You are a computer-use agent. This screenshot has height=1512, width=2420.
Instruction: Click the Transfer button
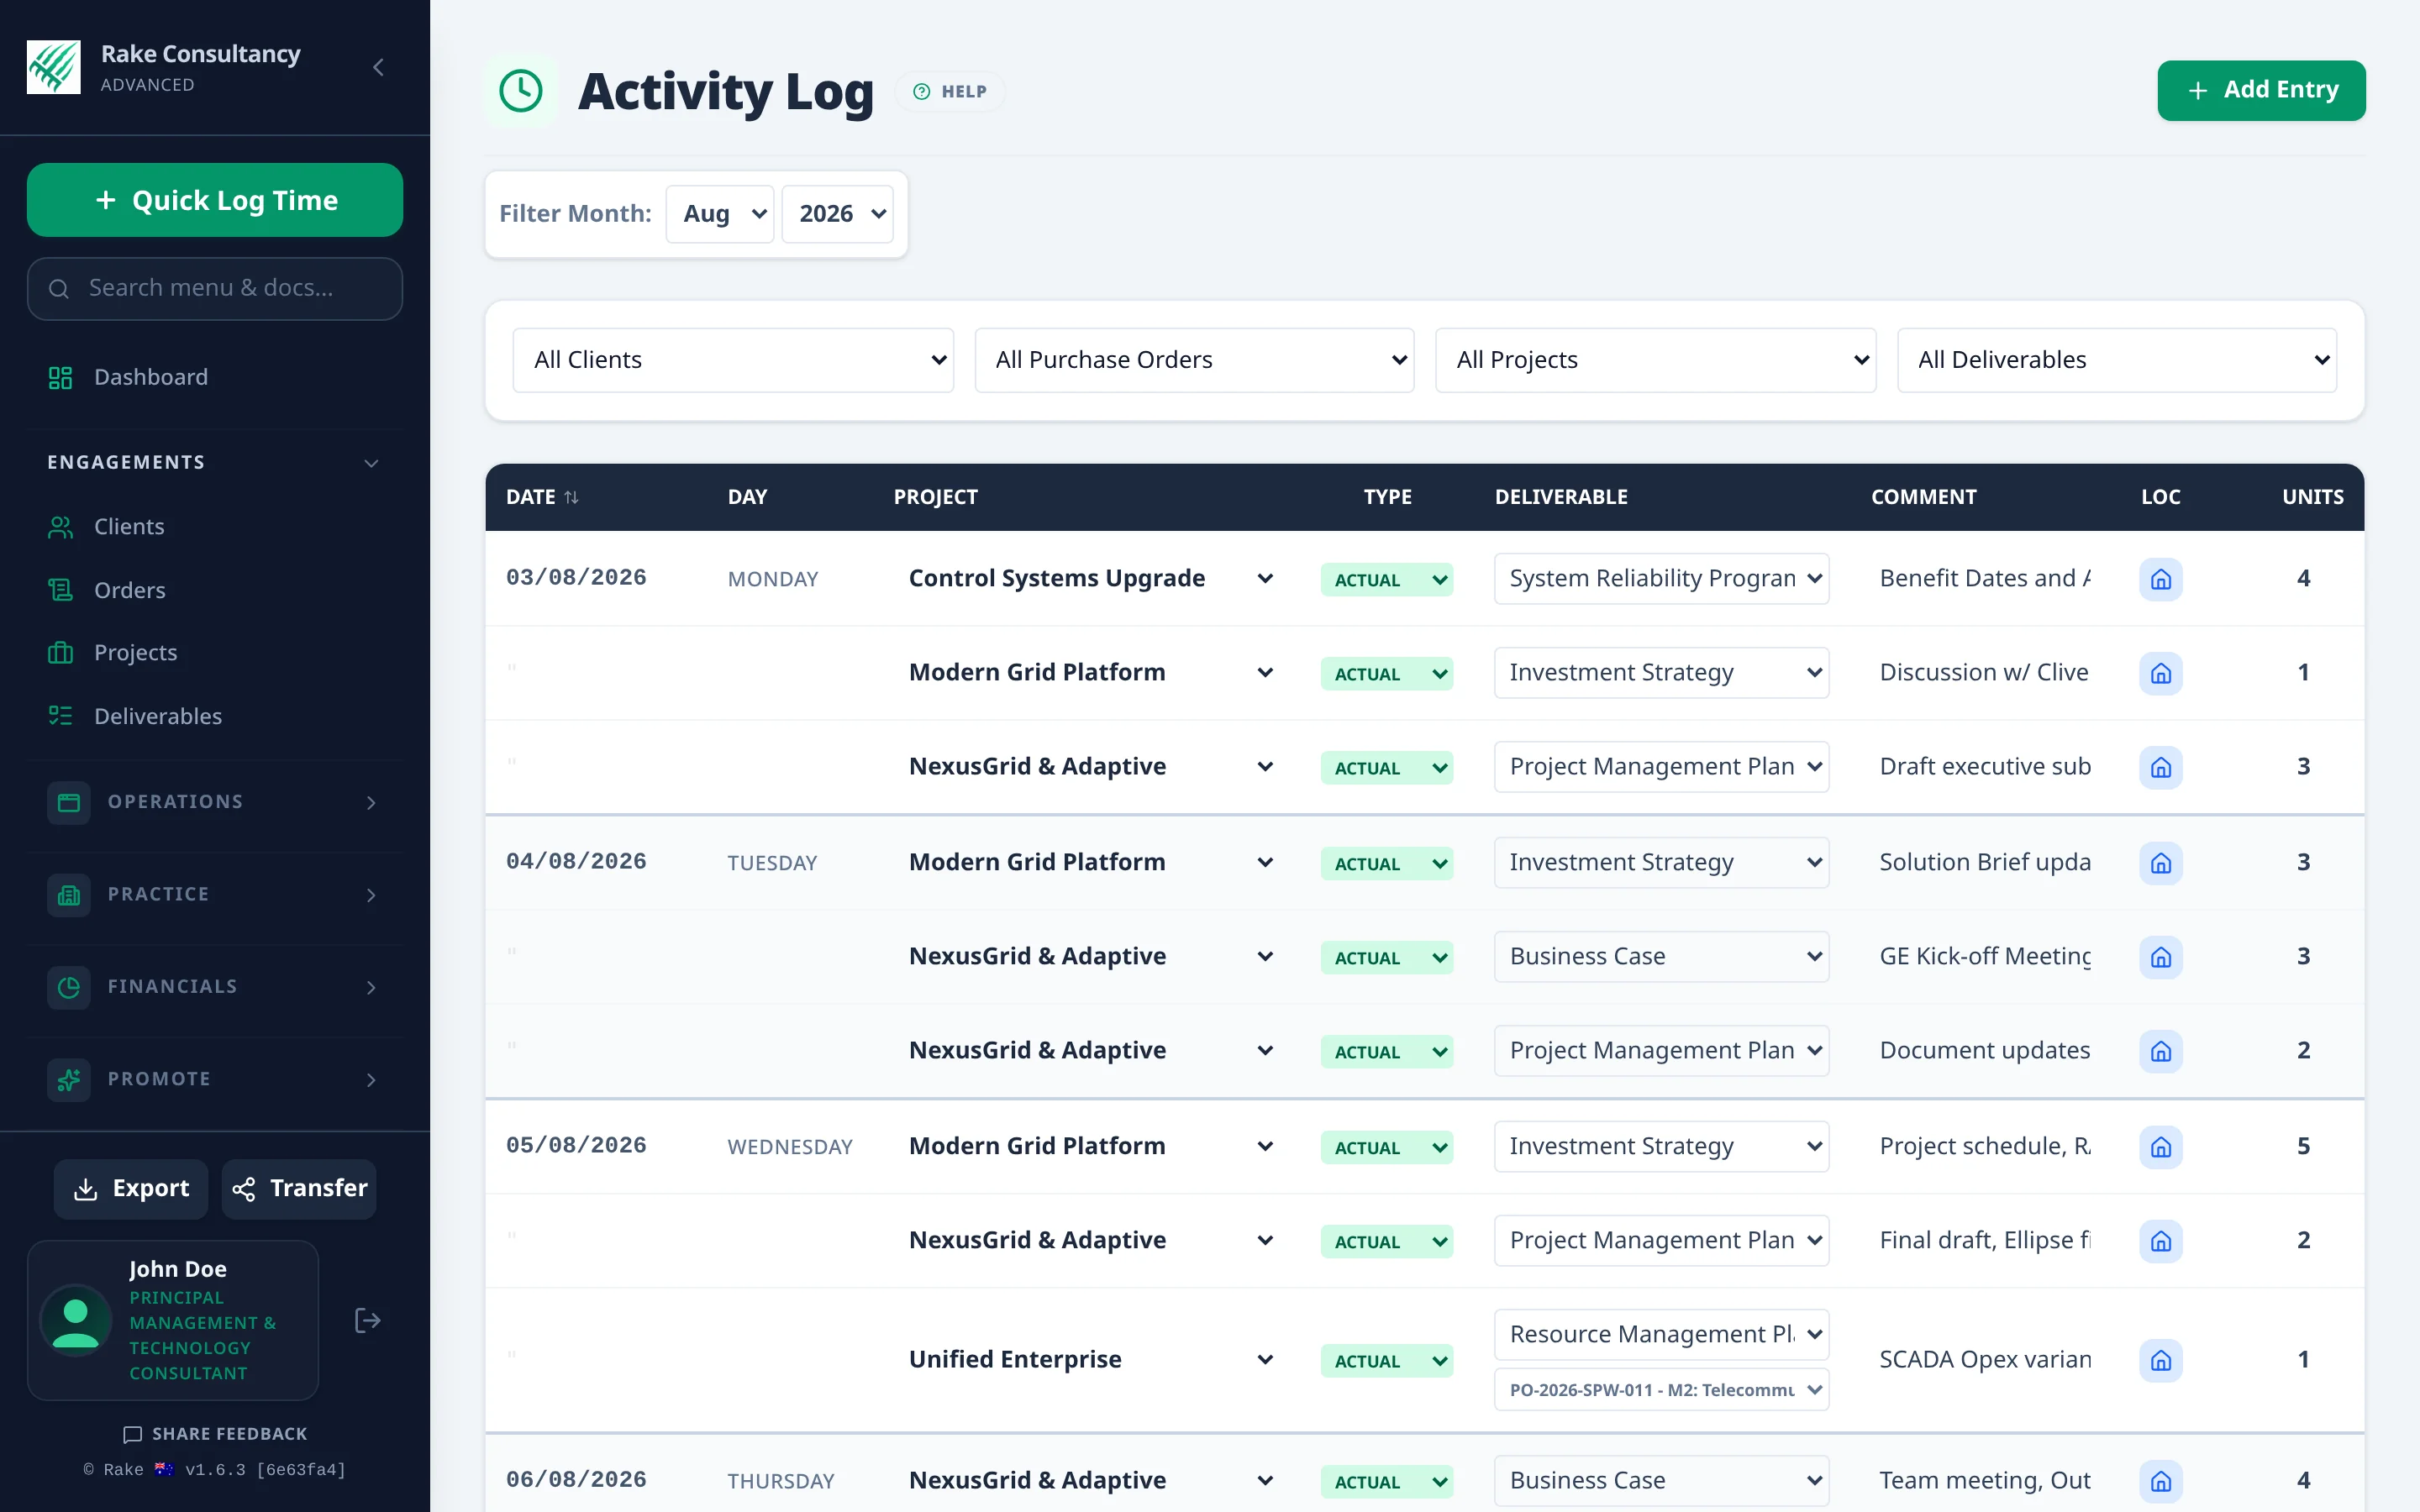(299, 1188)
